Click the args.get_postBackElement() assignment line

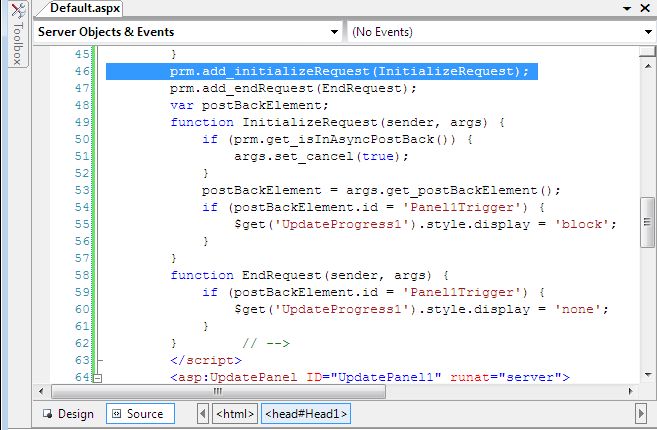(x=381, y=190)
